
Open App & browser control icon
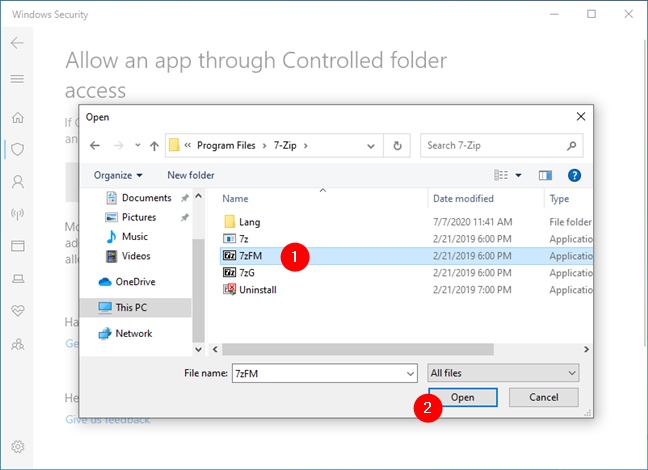click(17, 246)
